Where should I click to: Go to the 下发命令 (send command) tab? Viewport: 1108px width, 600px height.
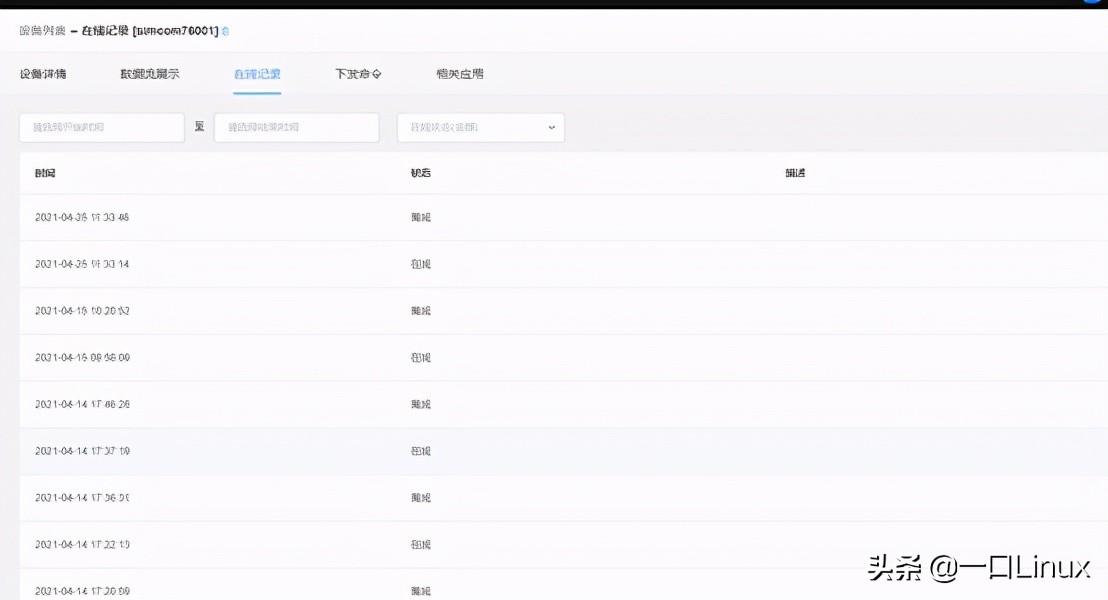pyautogui.click(x=358, y=73)
